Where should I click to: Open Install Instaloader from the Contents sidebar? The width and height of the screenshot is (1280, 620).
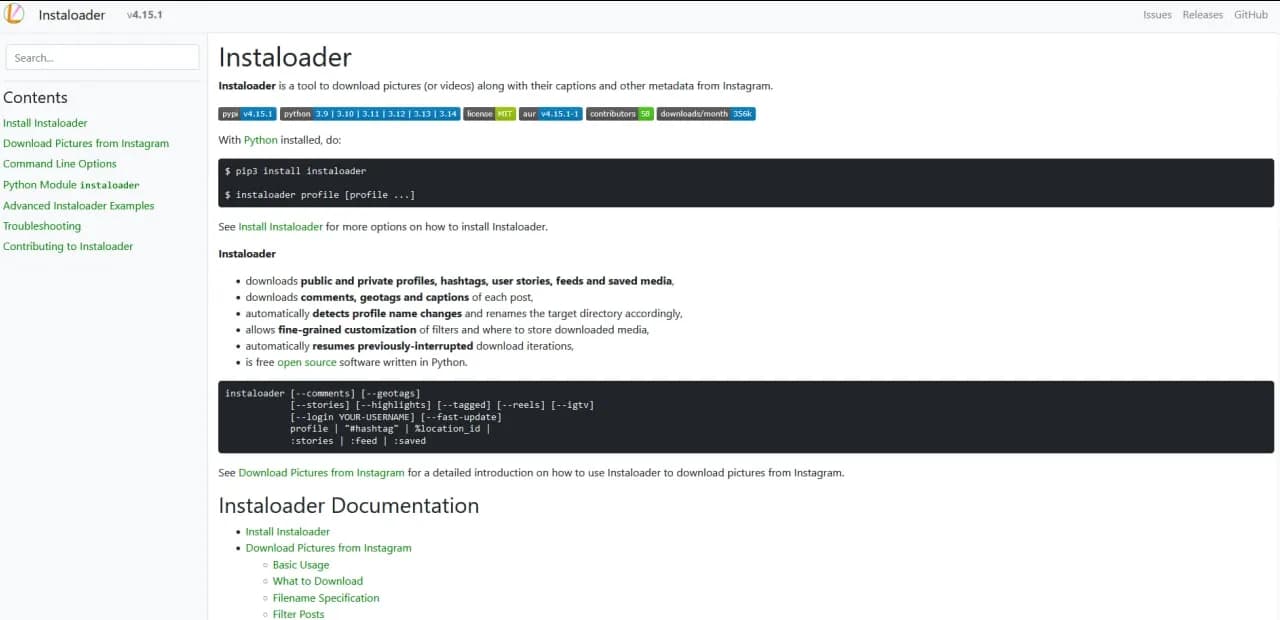point(45,122)
